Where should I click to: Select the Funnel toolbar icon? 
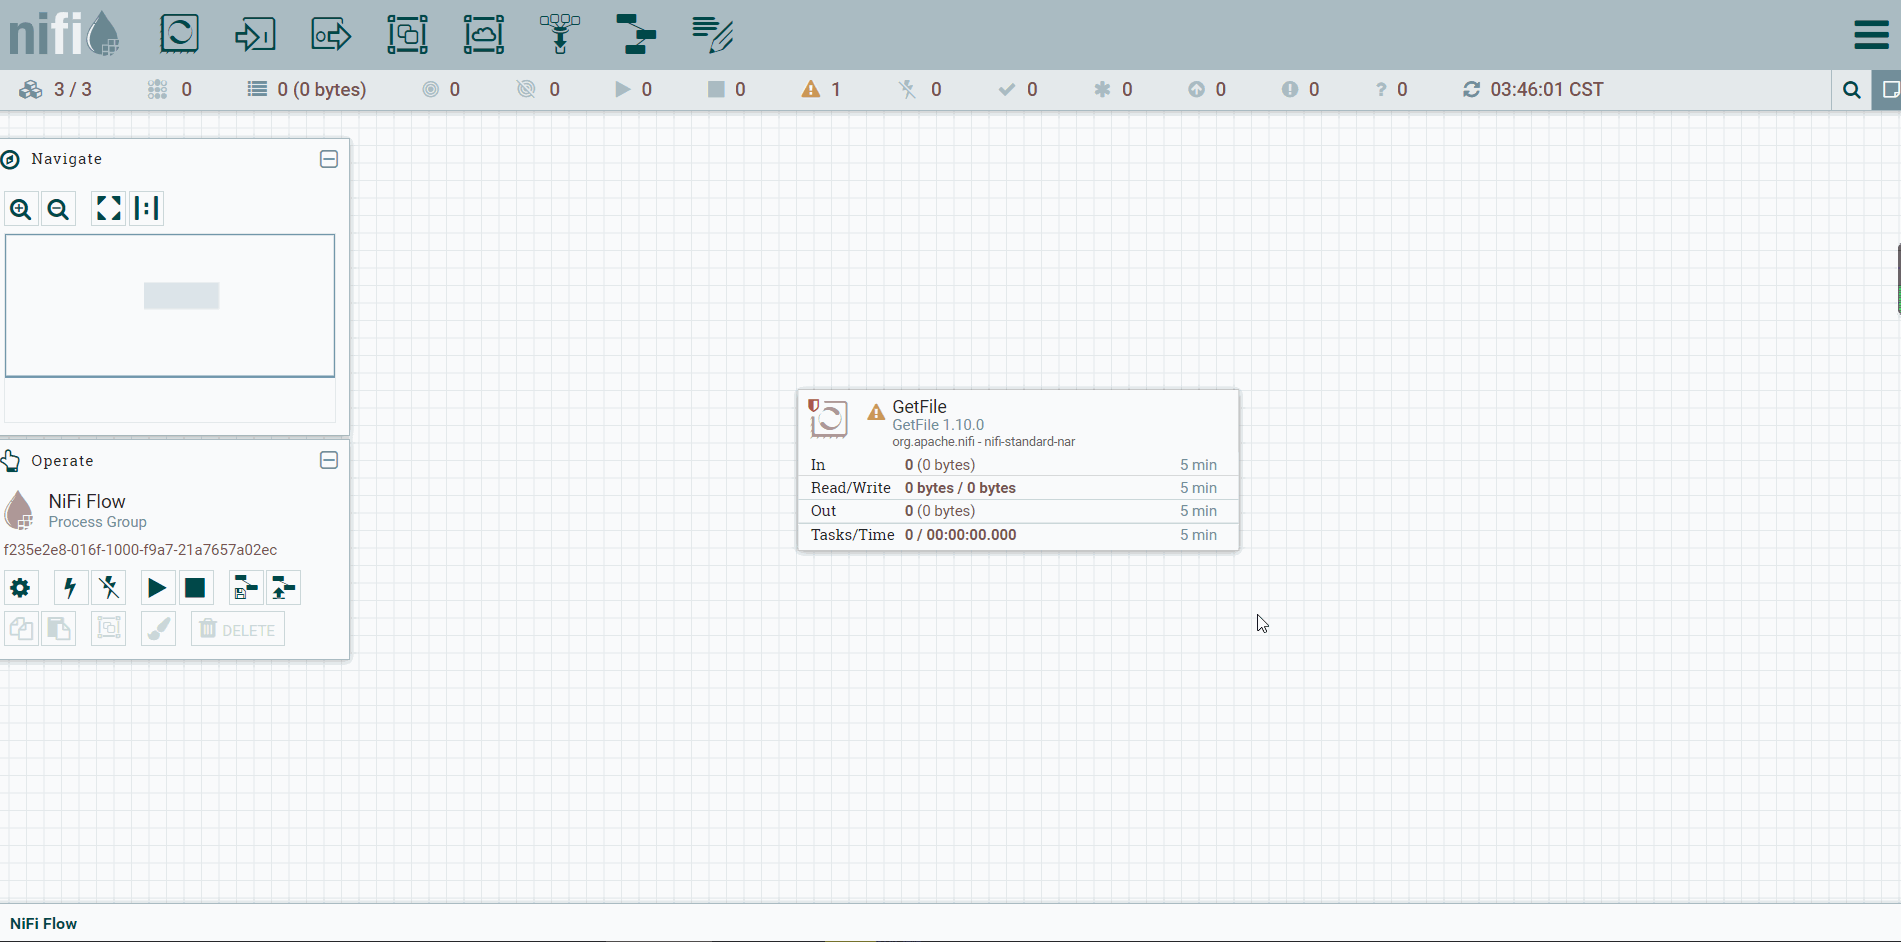pyautogui.click(x=560, y=34)
